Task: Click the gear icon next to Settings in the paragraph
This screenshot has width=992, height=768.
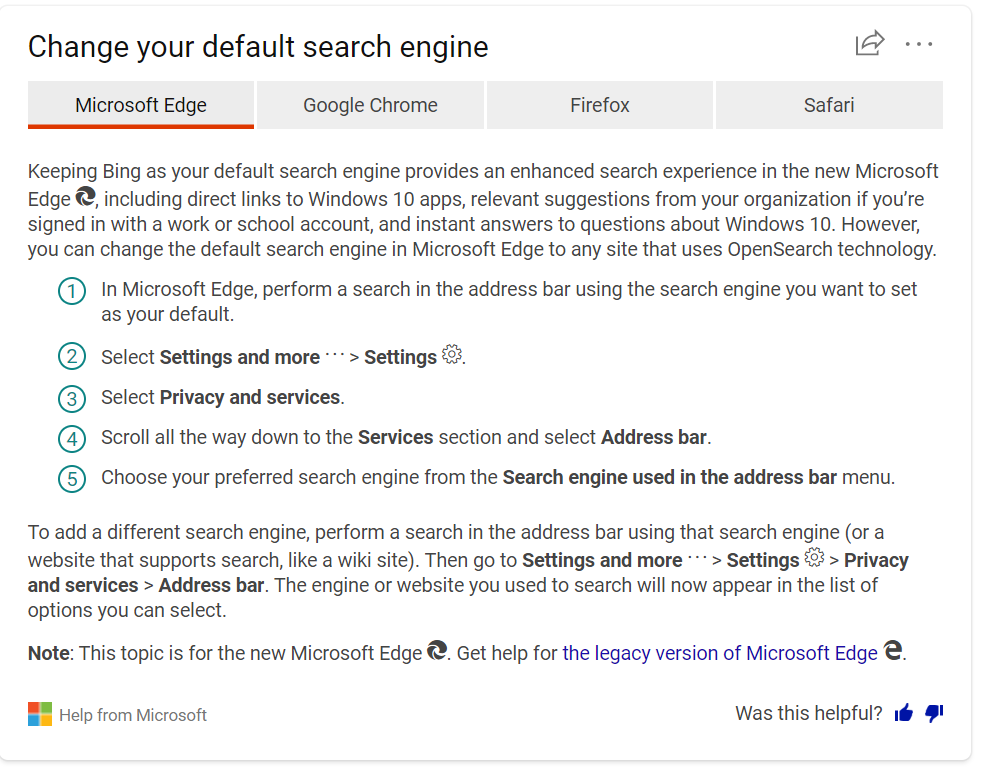Action: pos(814,559)
